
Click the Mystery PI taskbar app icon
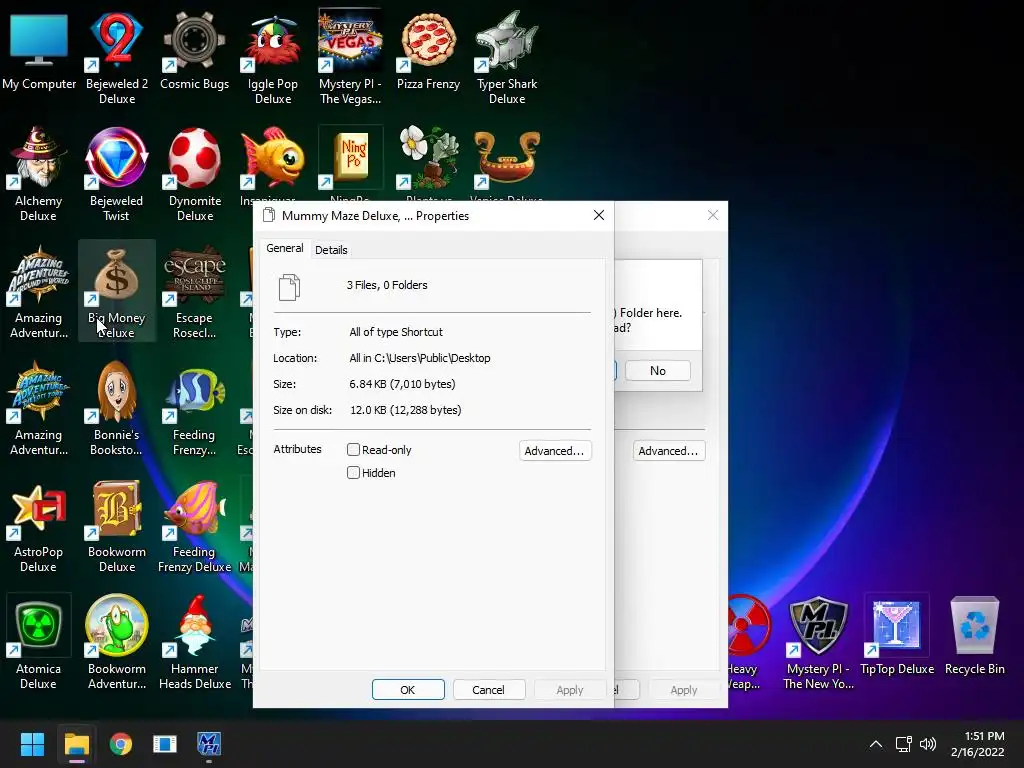click(209, 744)
